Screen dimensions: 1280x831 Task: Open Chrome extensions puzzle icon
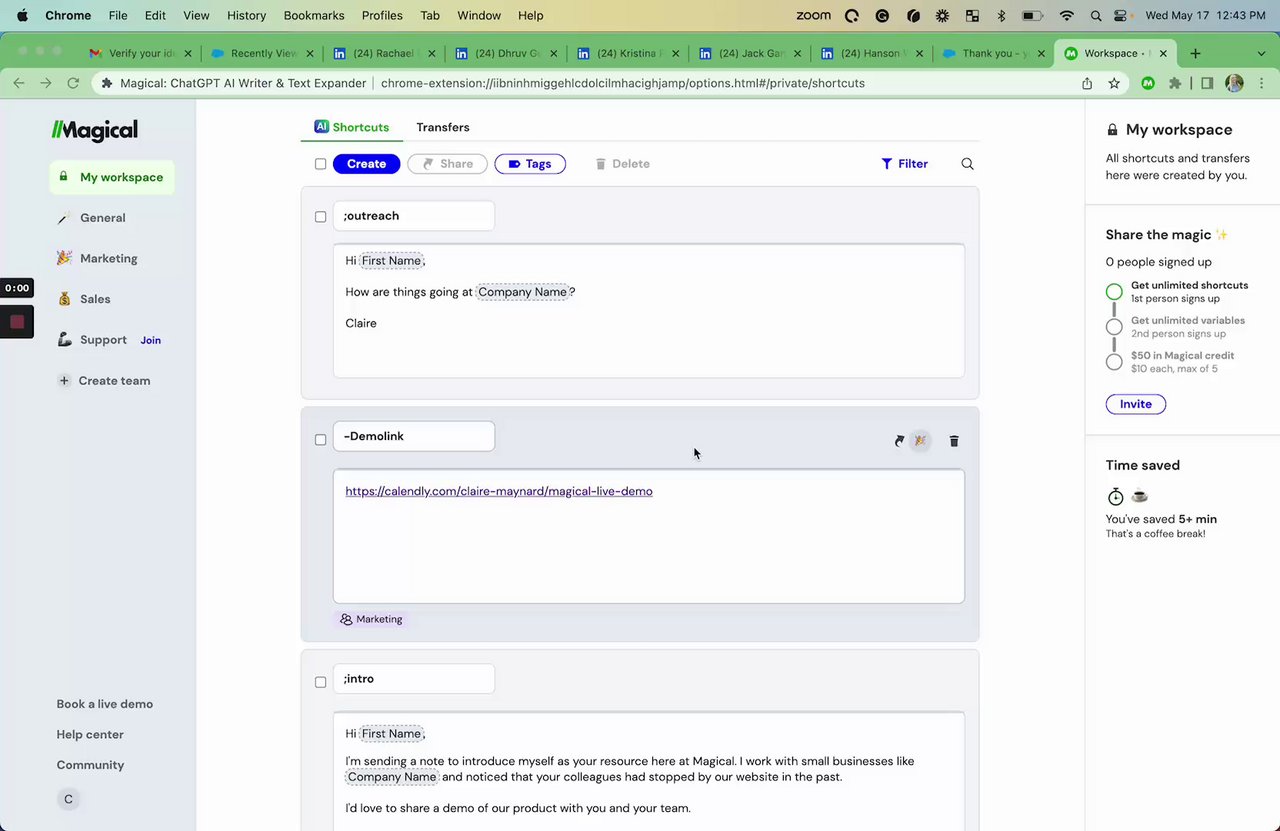1175,83
